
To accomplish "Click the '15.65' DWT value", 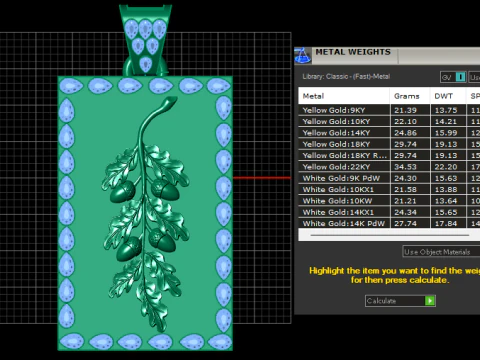I will click(446, 212).
